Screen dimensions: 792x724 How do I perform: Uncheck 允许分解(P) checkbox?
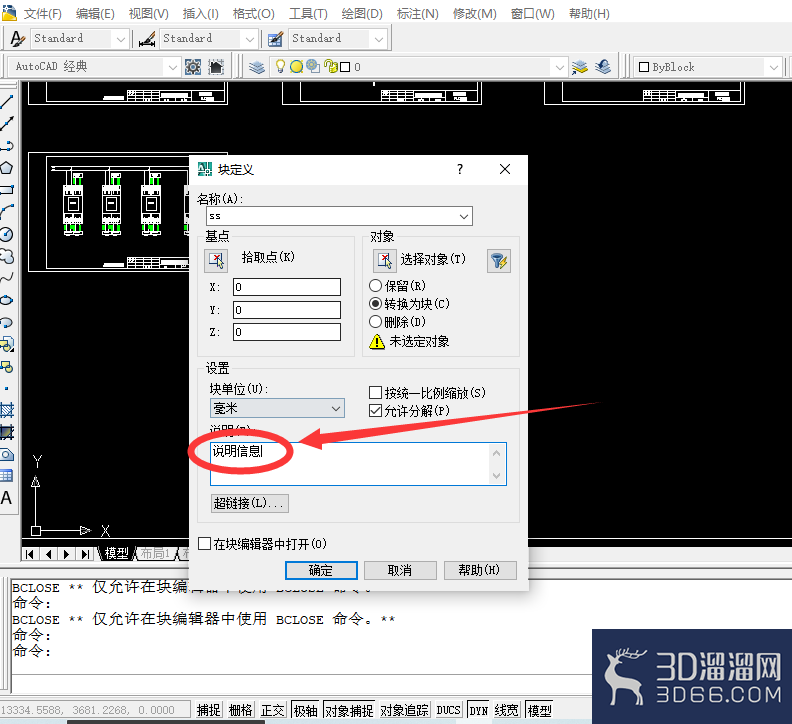click(x=375, y=411)
